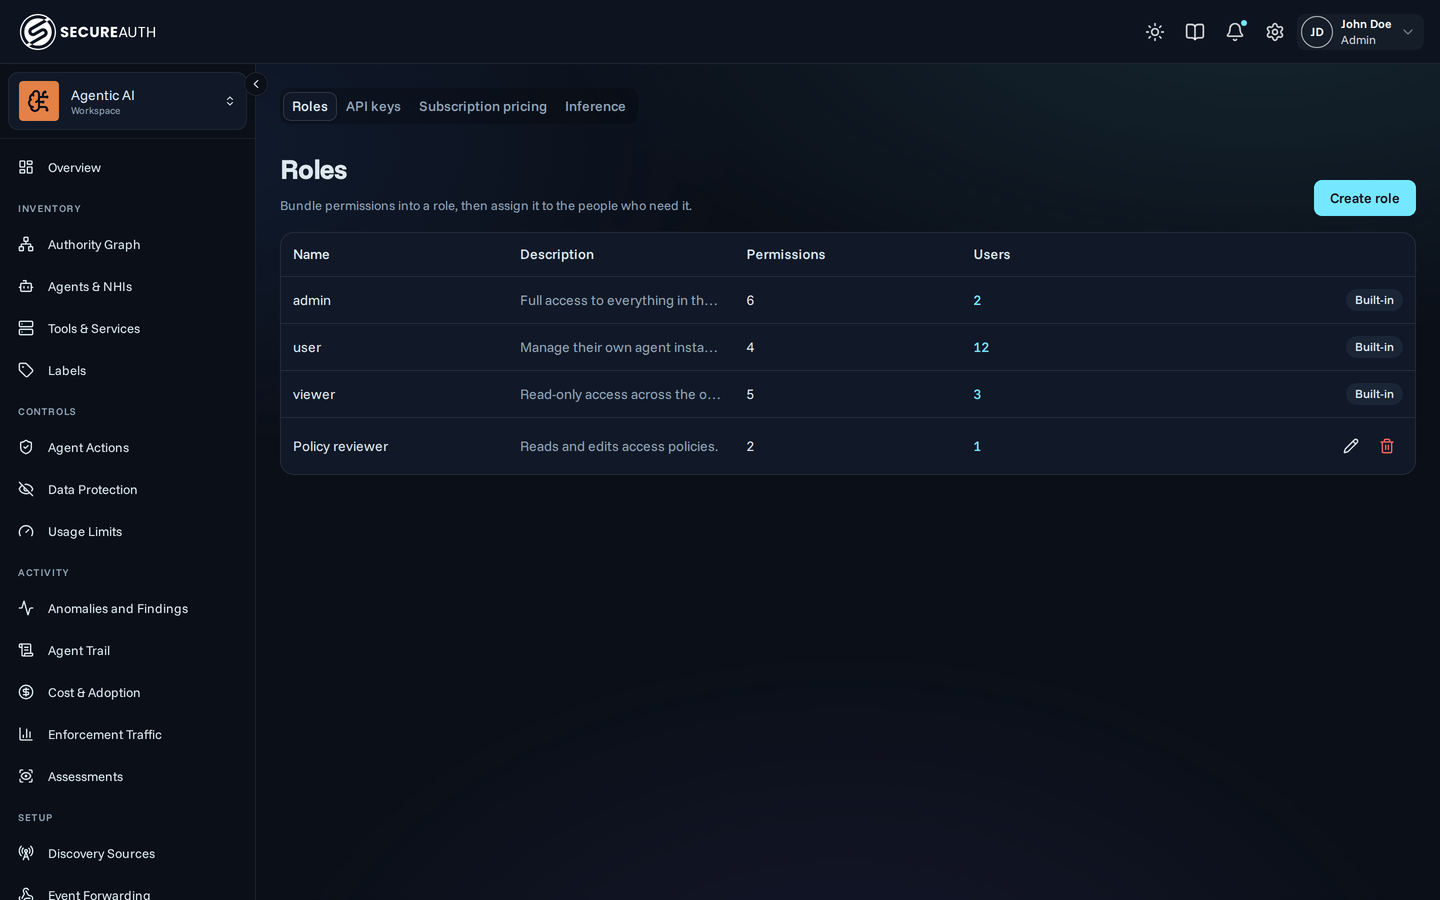Click the Anomalies and Findings pulse icon
This screenshot has width=1440, height=900.
[26, 608]
